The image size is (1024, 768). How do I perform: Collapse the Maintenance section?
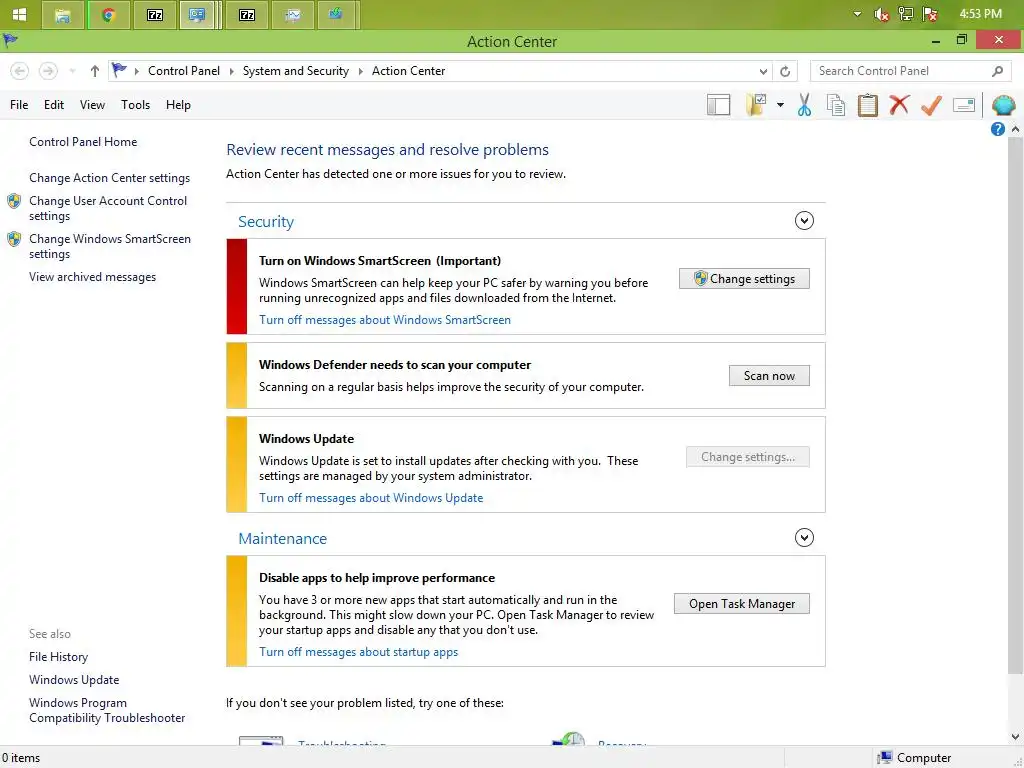click(804, 537)
